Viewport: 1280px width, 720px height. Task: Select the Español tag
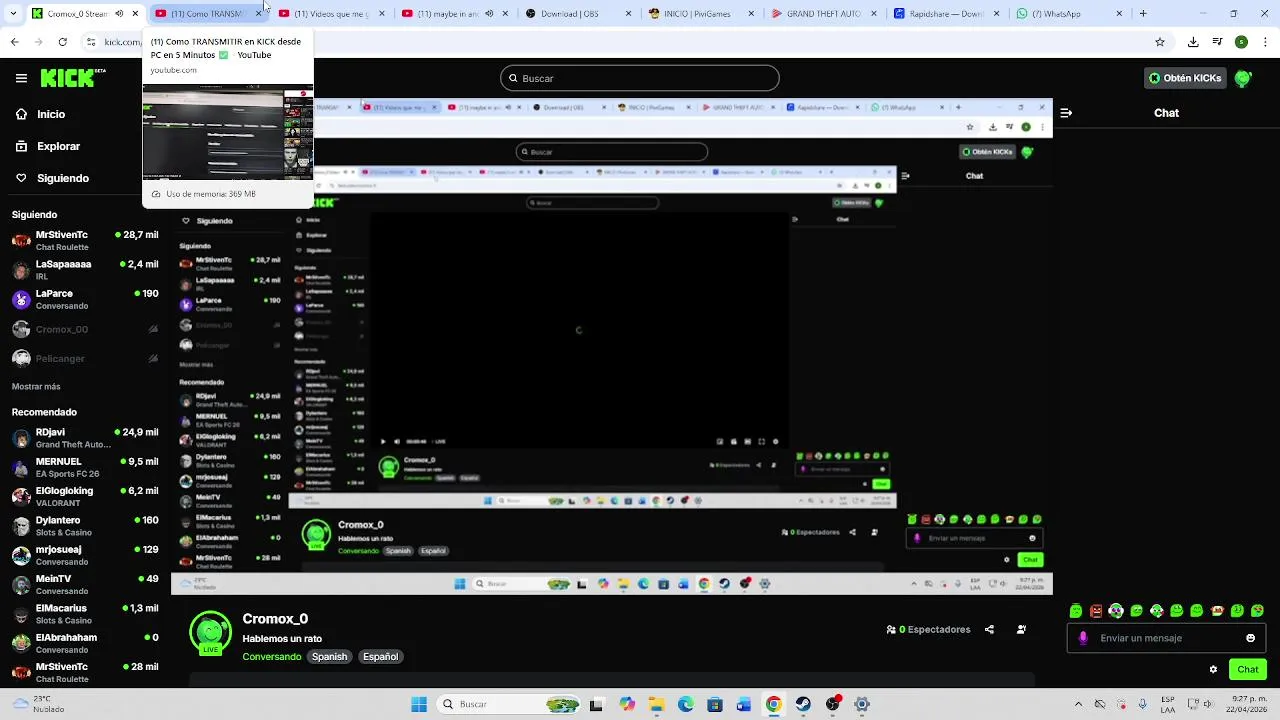point(380,657)
